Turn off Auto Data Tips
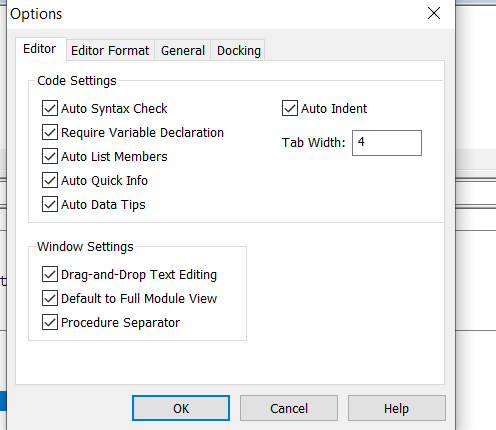This screenshot has height=430, width=496. [x=50, y=204]
